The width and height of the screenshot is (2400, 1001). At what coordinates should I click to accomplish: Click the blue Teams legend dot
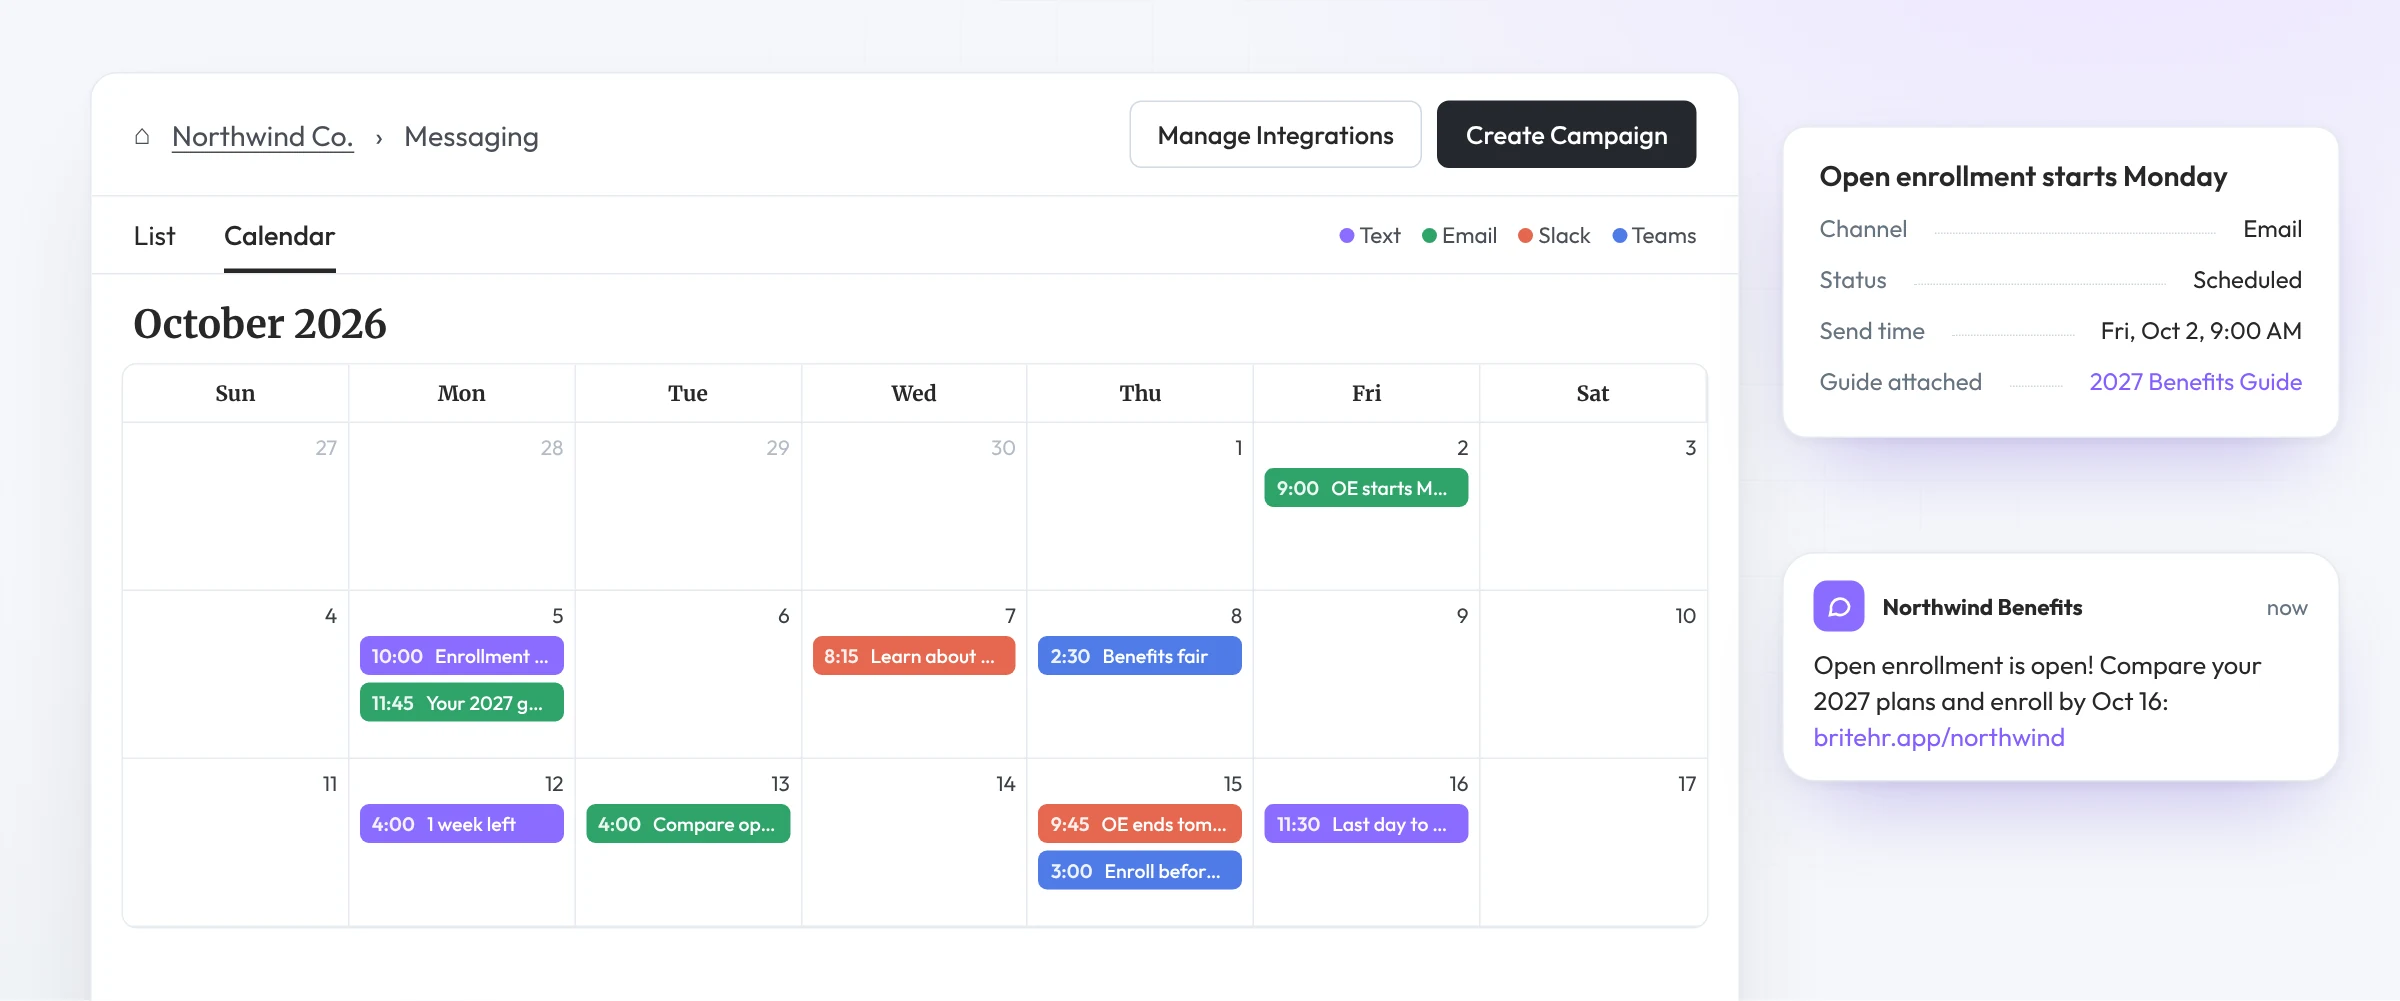click(1620, 236)
